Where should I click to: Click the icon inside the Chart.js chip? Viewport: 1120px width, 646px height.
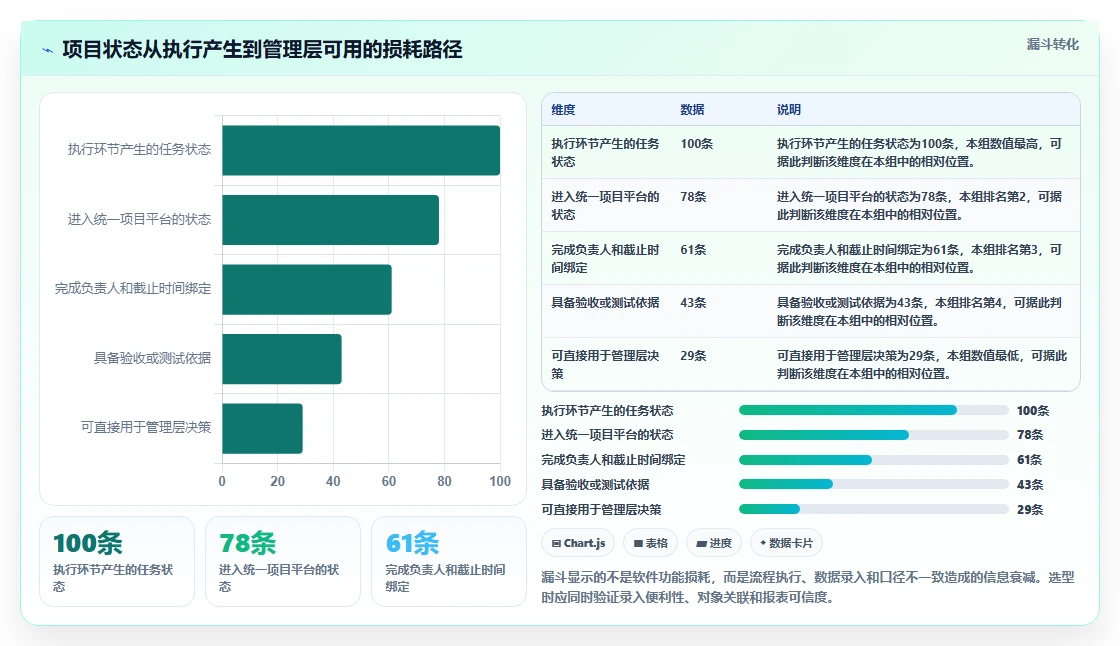556,544
